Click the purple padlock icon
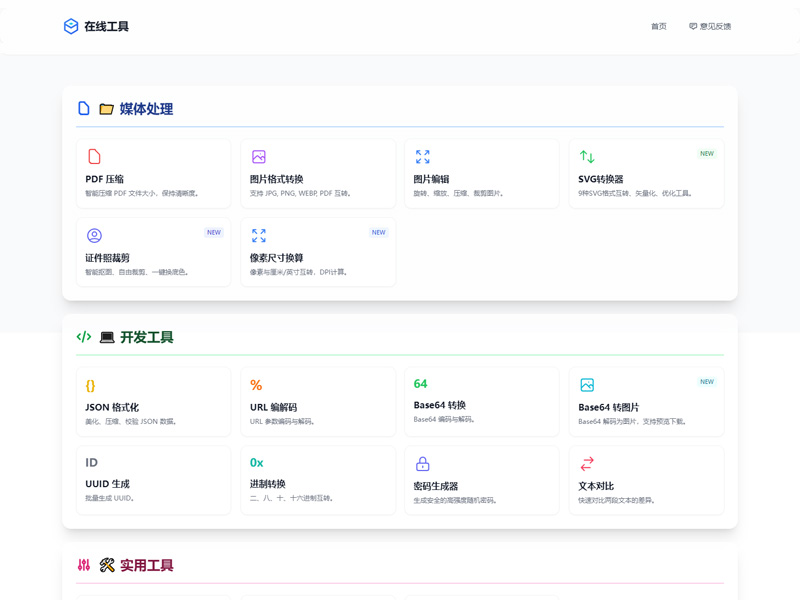Viewport: 800px width, 600px height. pyautogui.click(x=422, y=464)
